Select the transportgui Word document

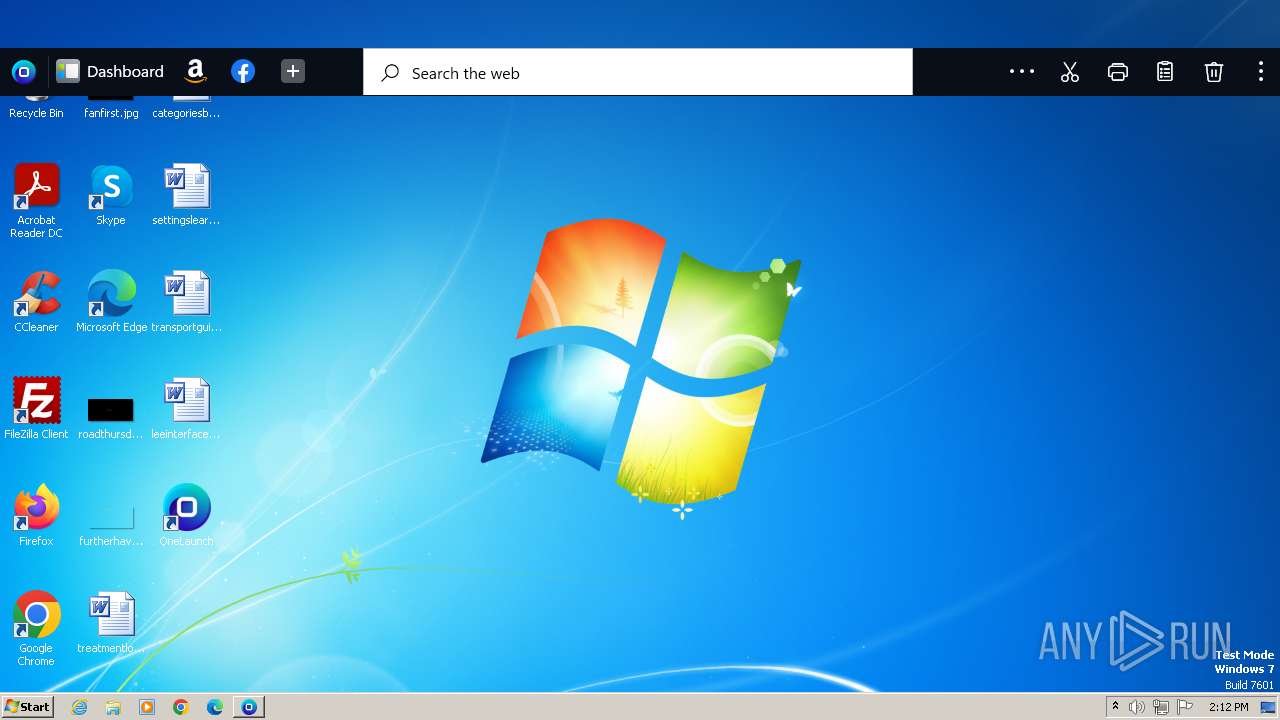tap(186, 302)
